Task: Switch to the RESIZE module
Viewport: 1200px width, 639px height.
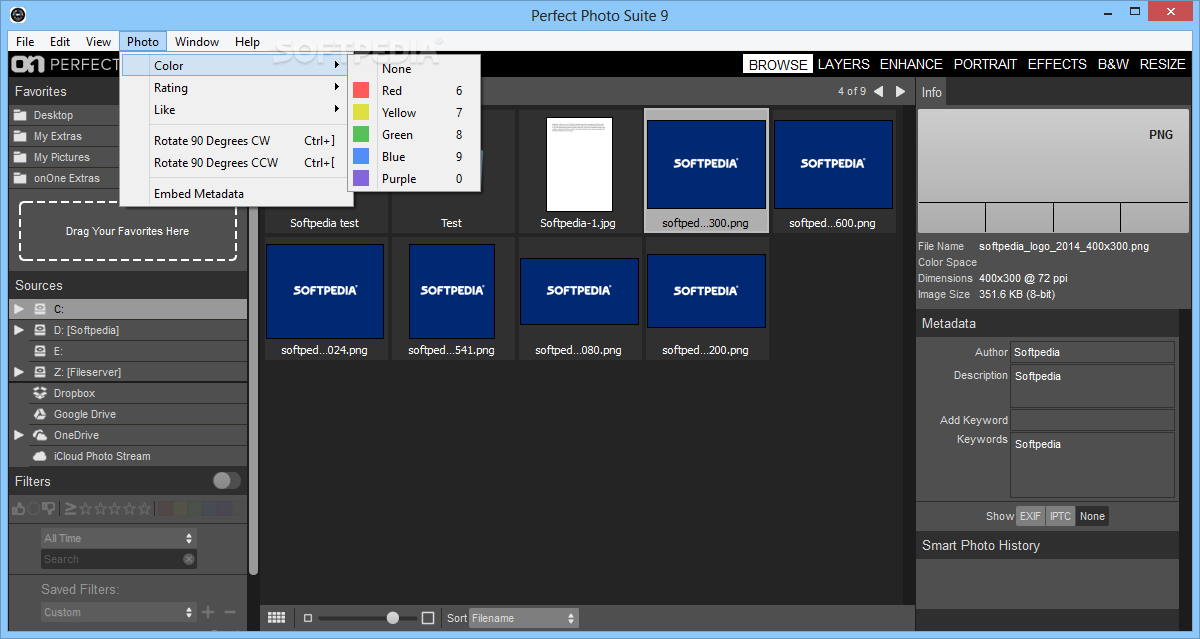Action: tap(1163, 64)
